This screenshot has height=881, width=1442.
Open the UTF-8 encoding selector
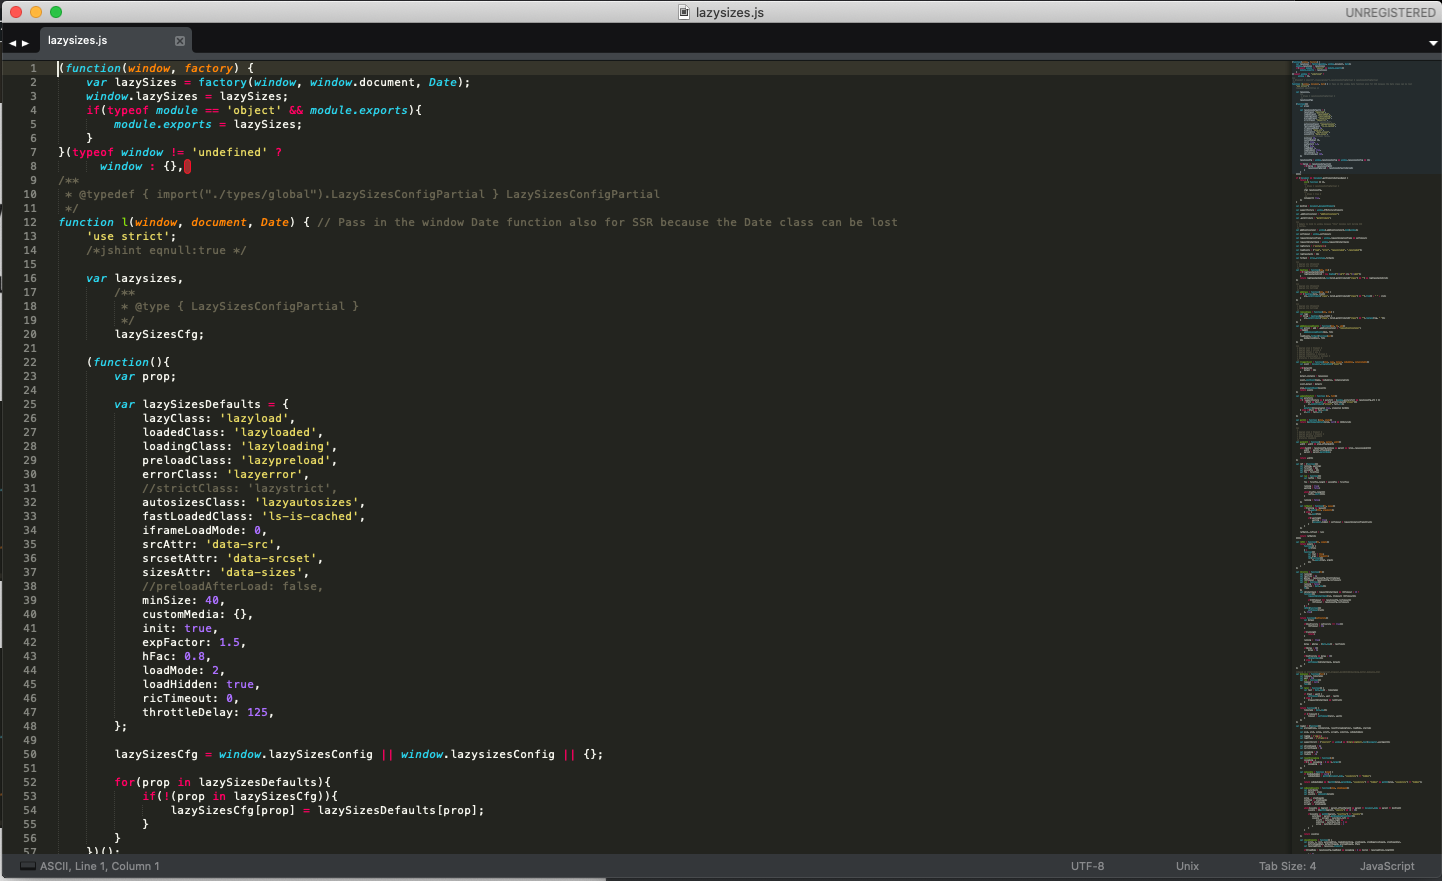1087,866
